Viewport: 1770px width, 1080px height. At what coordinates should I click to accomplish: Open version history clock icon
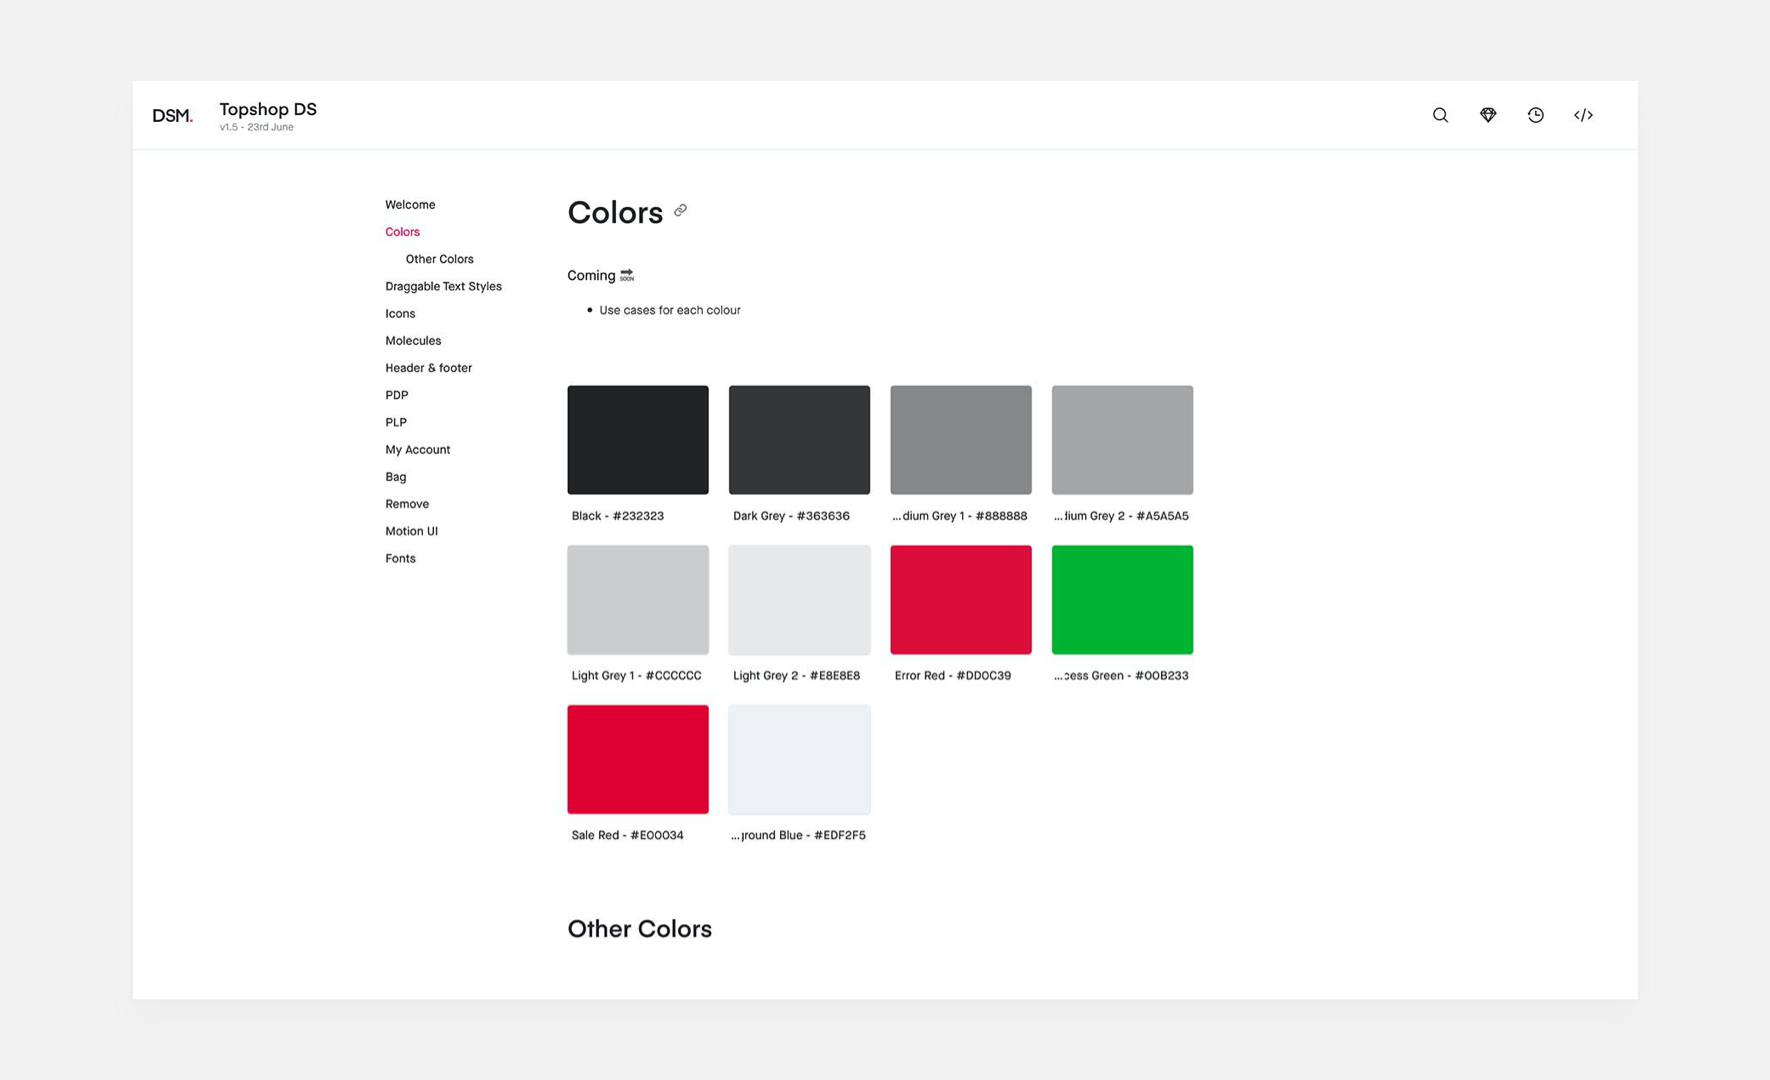1535,115
